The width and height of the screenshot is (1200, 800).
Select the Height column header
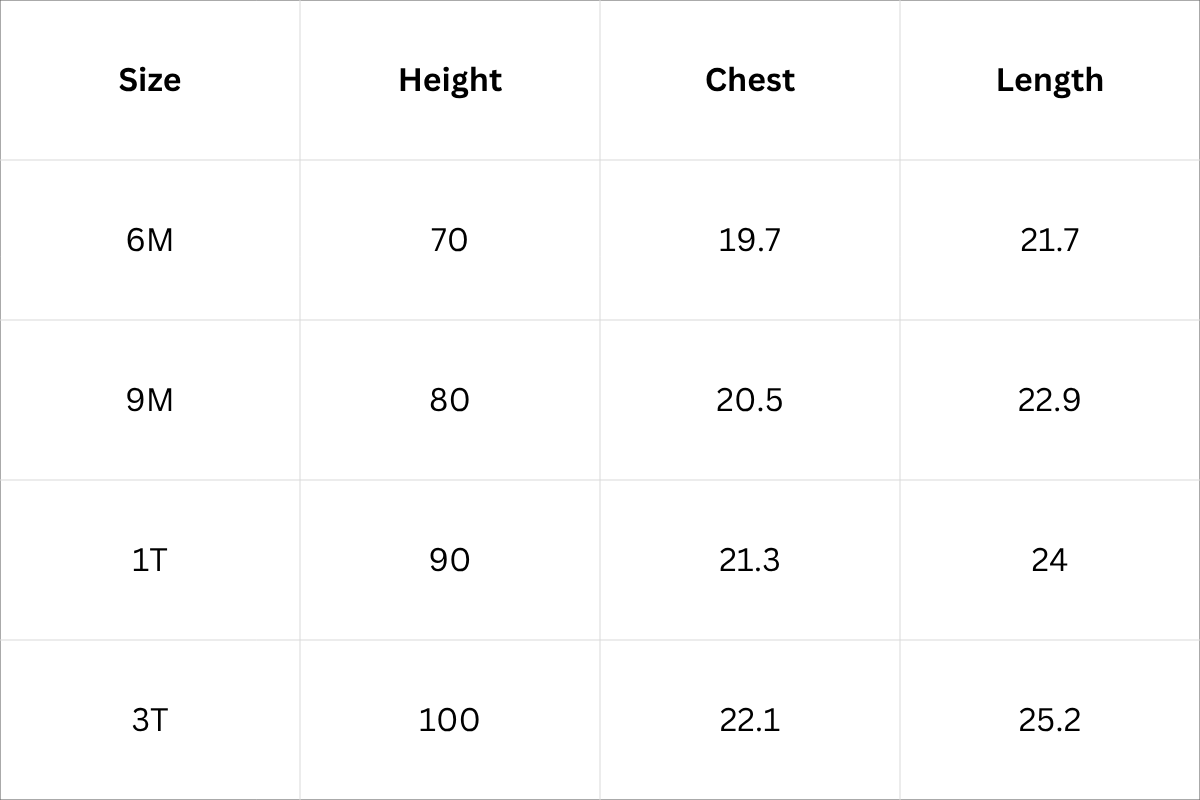click(x=450, y=80)
